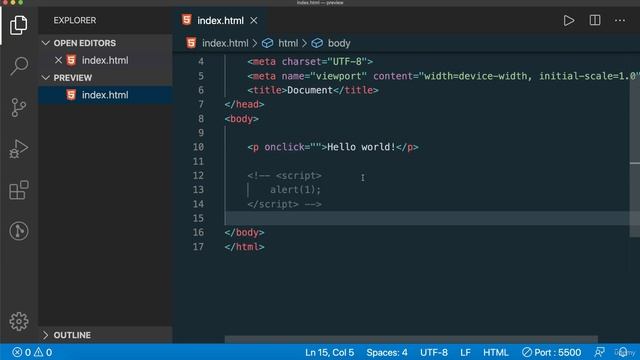Open the feedback icon in status bar

pyautogui.click(x=599, y=352)
